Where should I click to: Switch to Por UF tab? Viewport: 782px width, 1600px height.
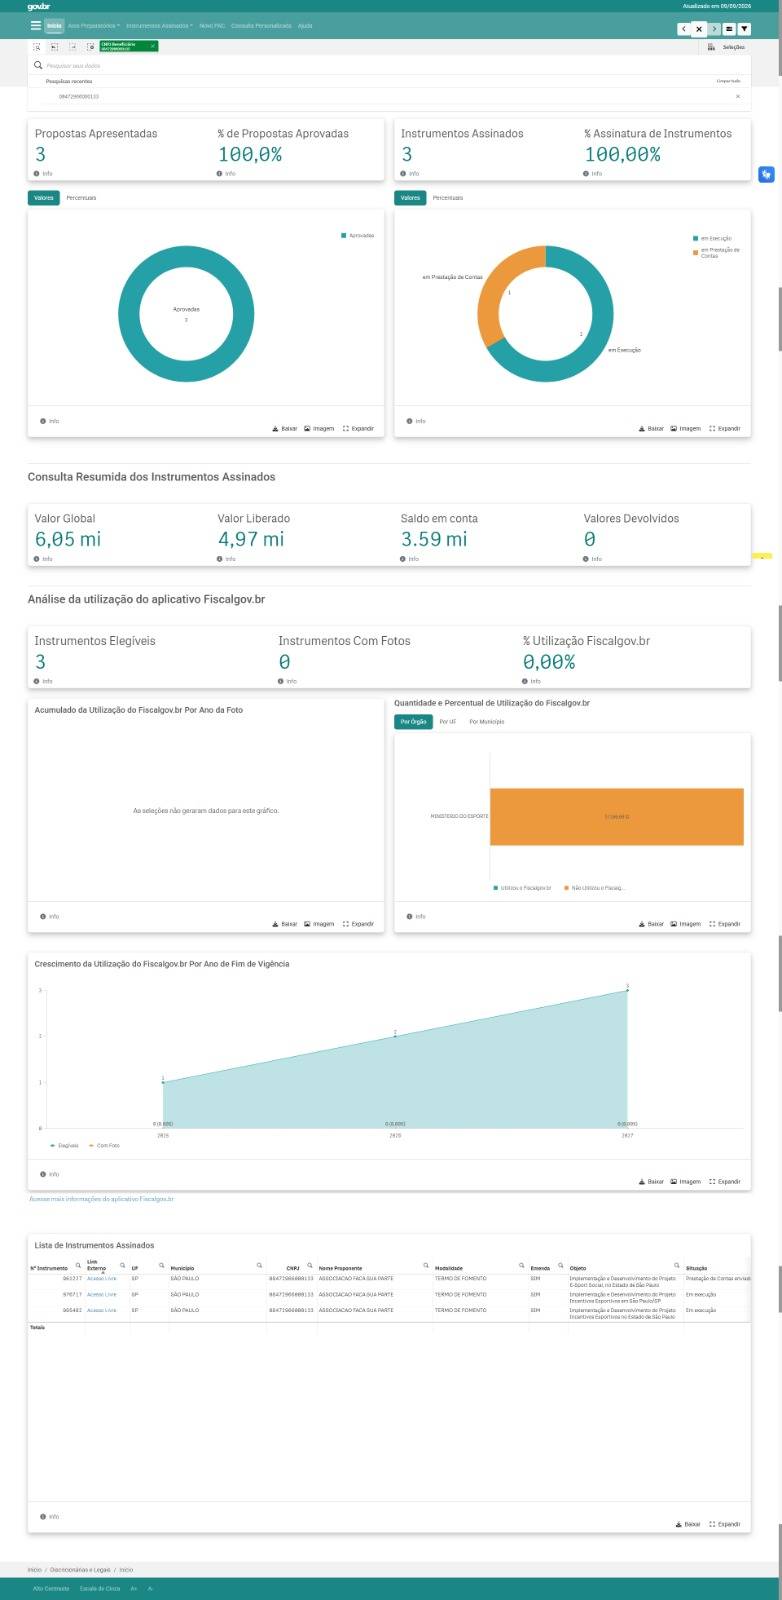pos(447,722)
